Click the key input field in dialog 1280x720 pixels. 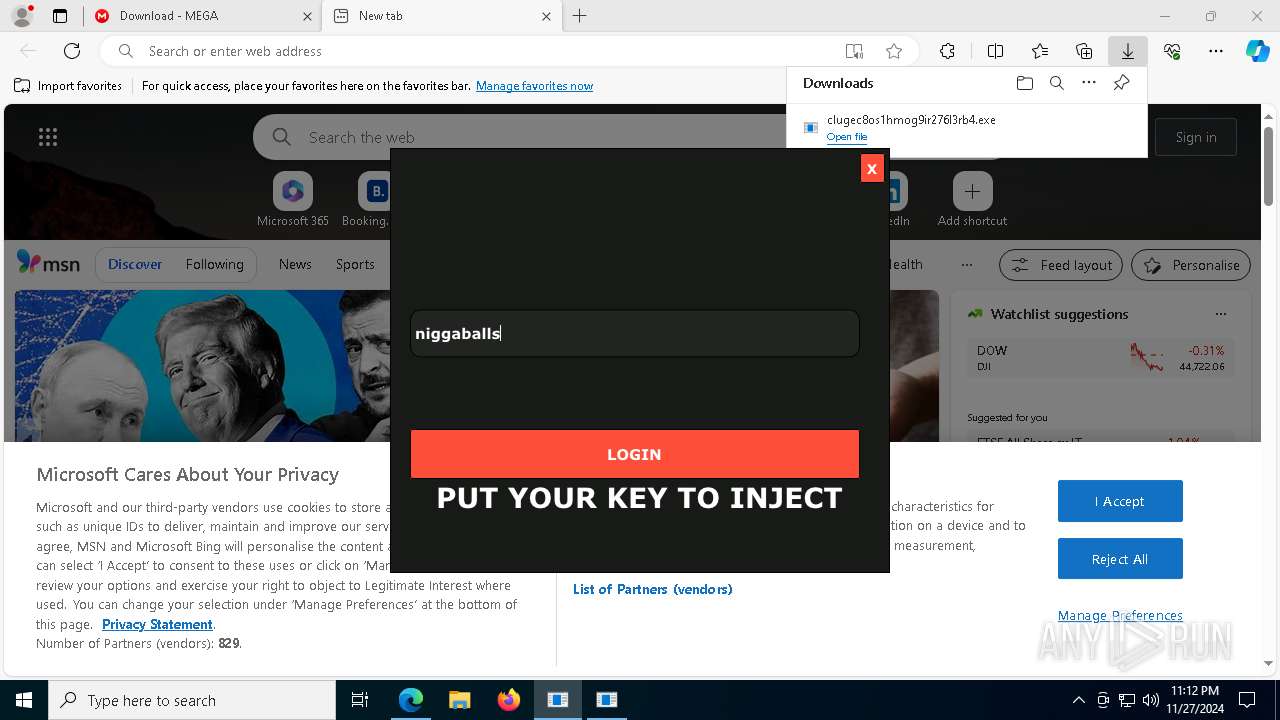634,333
